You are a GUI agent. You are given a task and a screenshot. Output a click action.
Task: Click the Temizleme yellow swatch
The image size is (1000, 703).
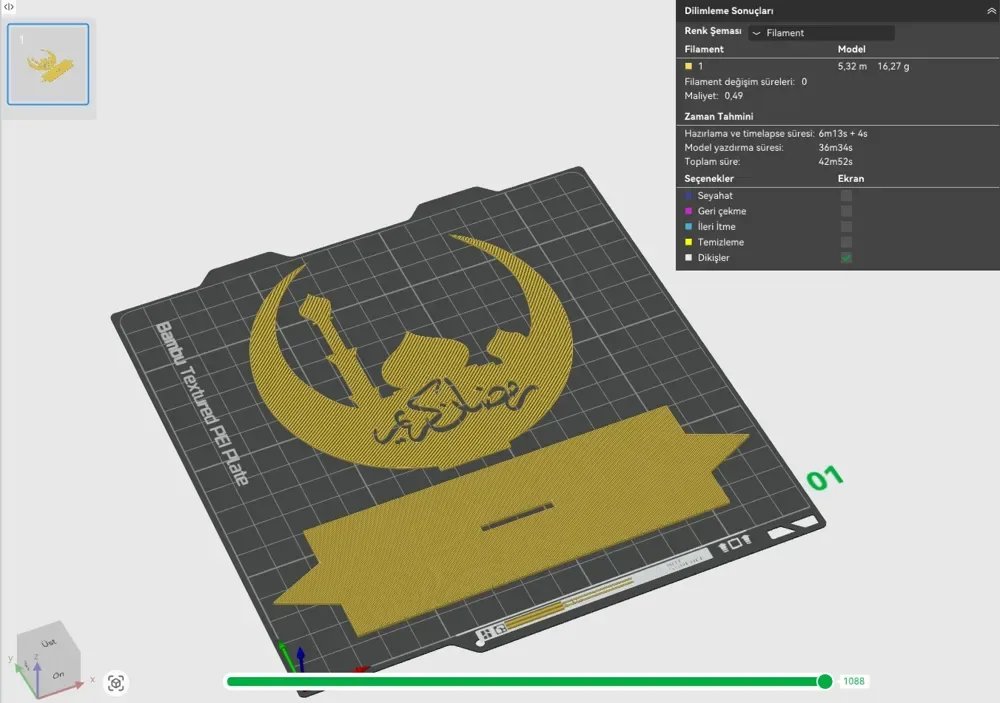(x=688, y=242)
